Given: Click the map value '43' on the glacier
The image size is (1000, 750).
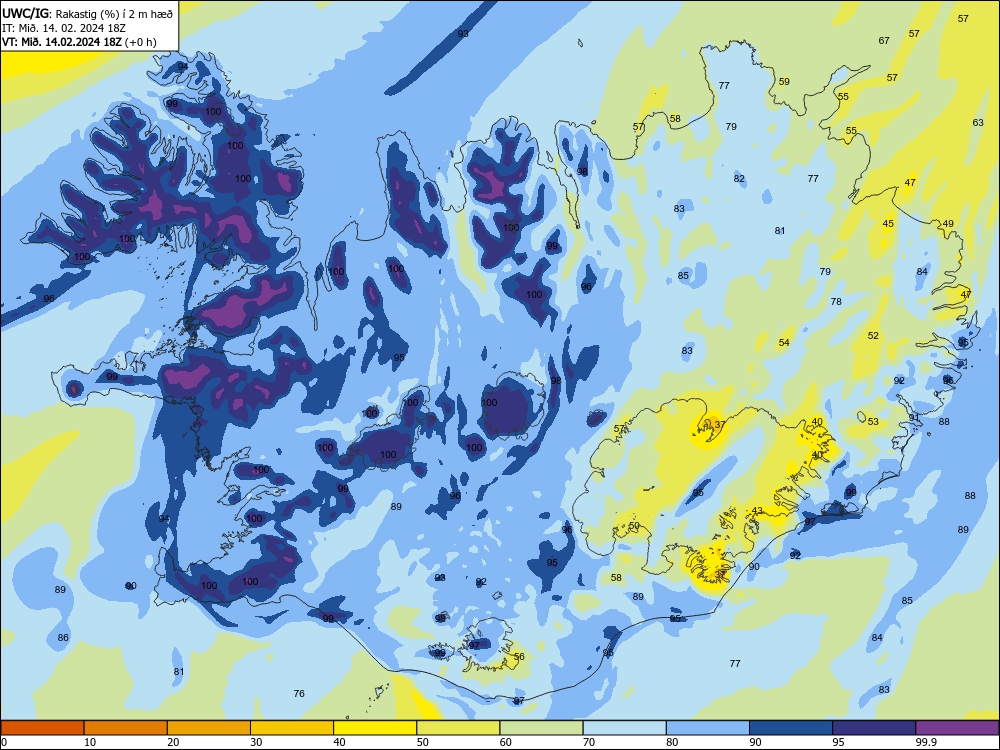Looking at the screenshot, I should coord(758,511).
